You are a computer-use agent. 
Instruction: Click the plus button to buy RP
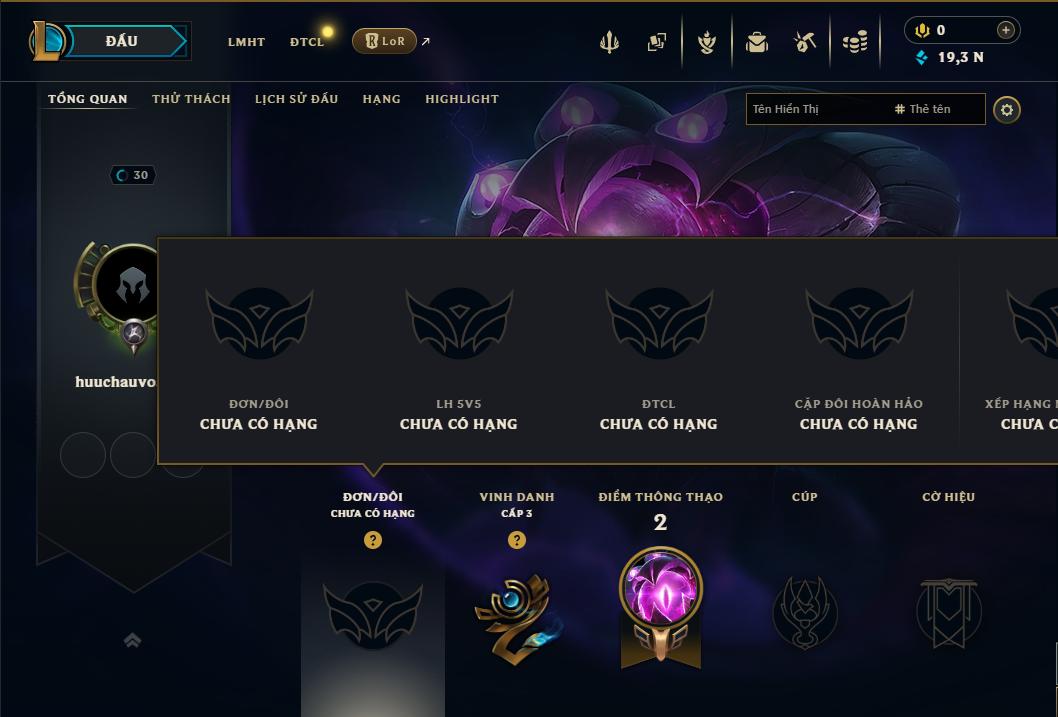pyautogui.click(x=1005, y=30)
